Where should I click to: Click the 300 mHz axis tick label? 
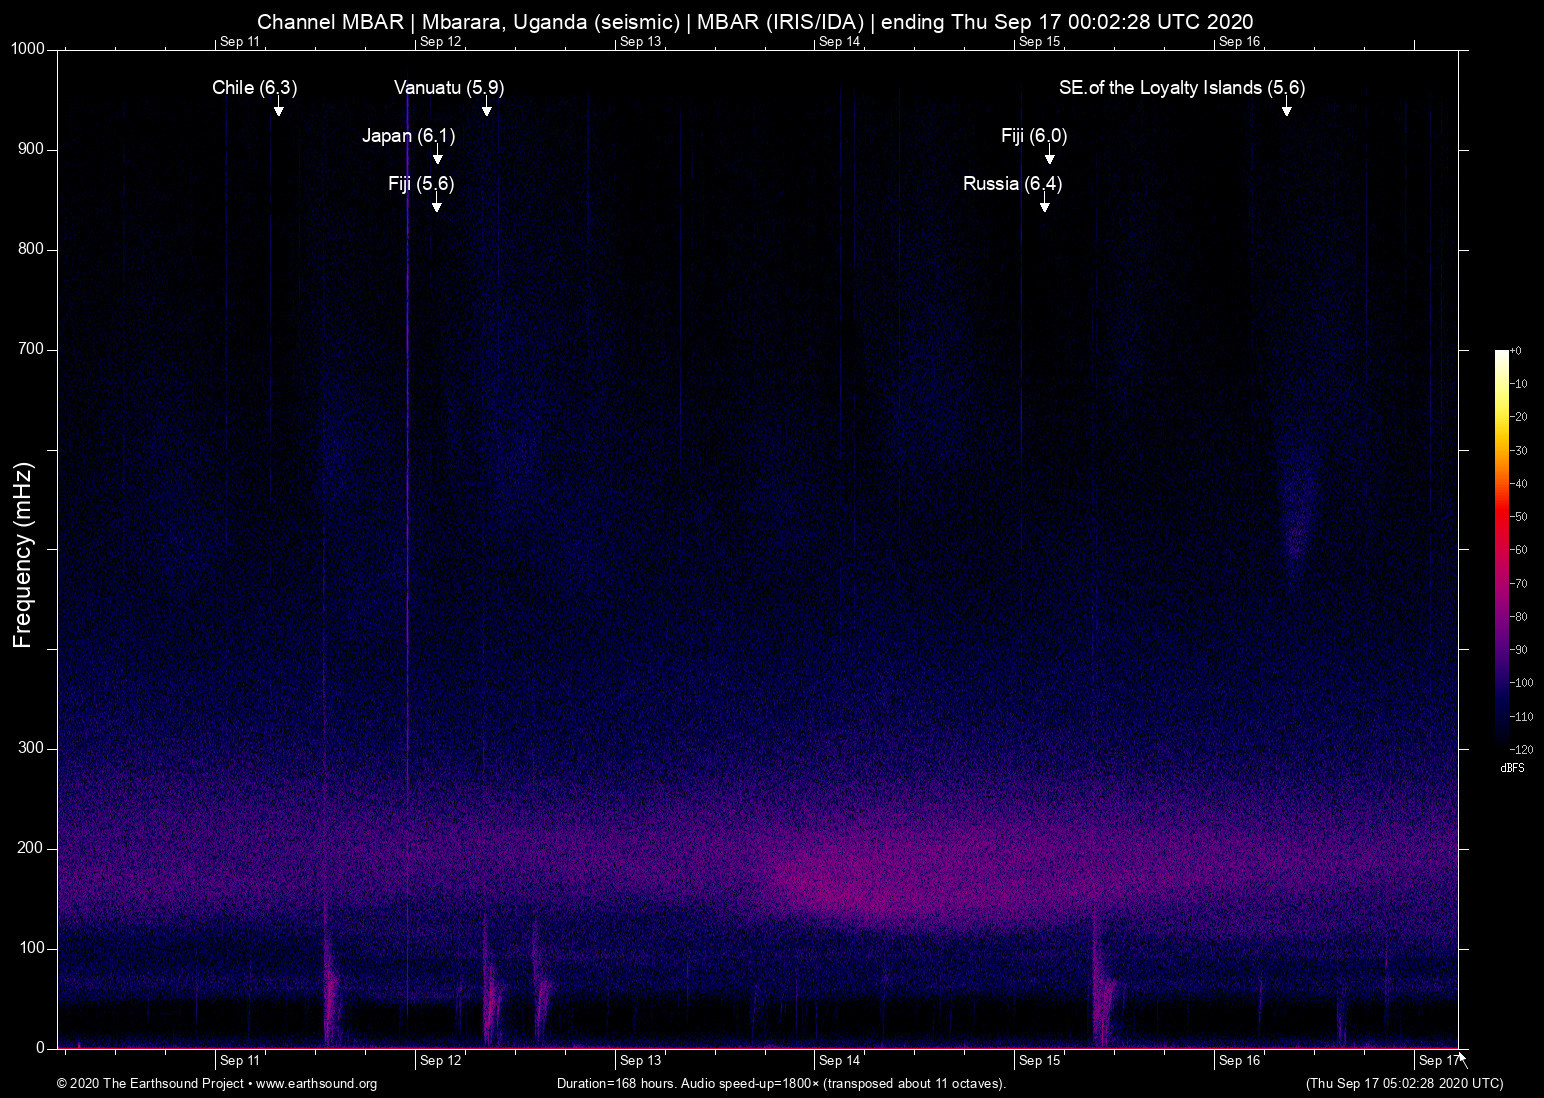32,747
